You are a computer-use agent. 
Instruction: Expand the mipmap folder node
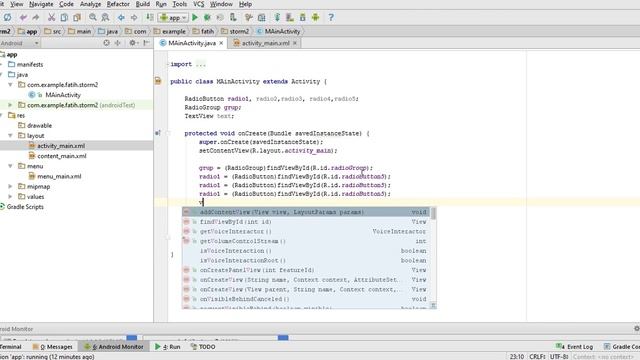click(x=11, y=187)
